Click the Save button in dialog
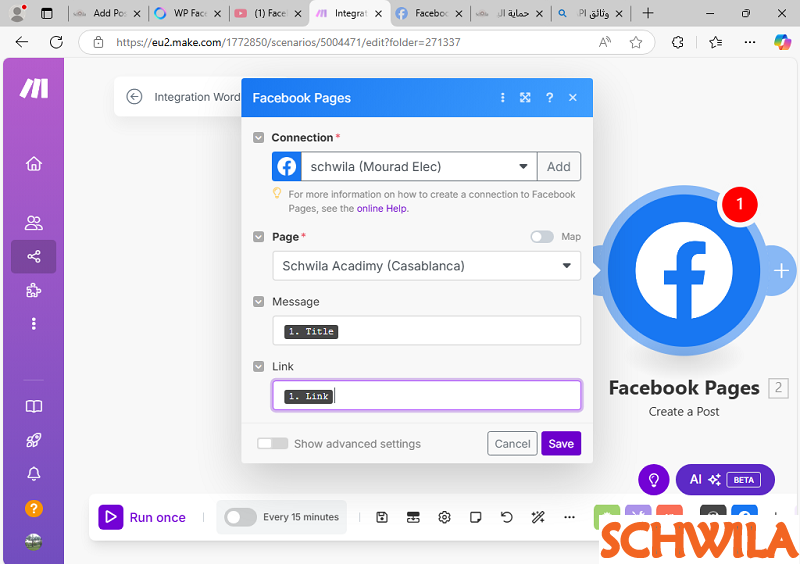The width and height of the screenshot is (800, 564). tap(561, 444)
